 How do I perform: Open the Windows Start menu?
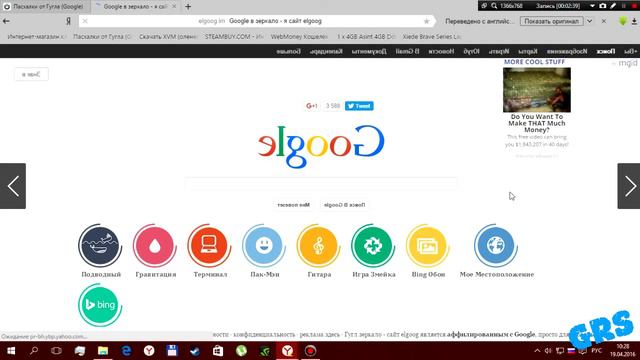tap(11, 351)
